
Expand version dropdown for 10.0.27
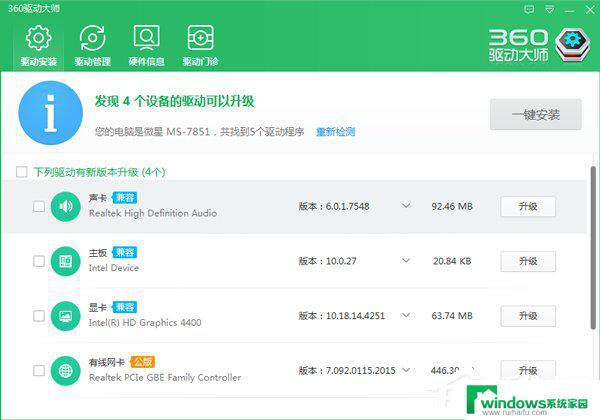click(406, 260)
